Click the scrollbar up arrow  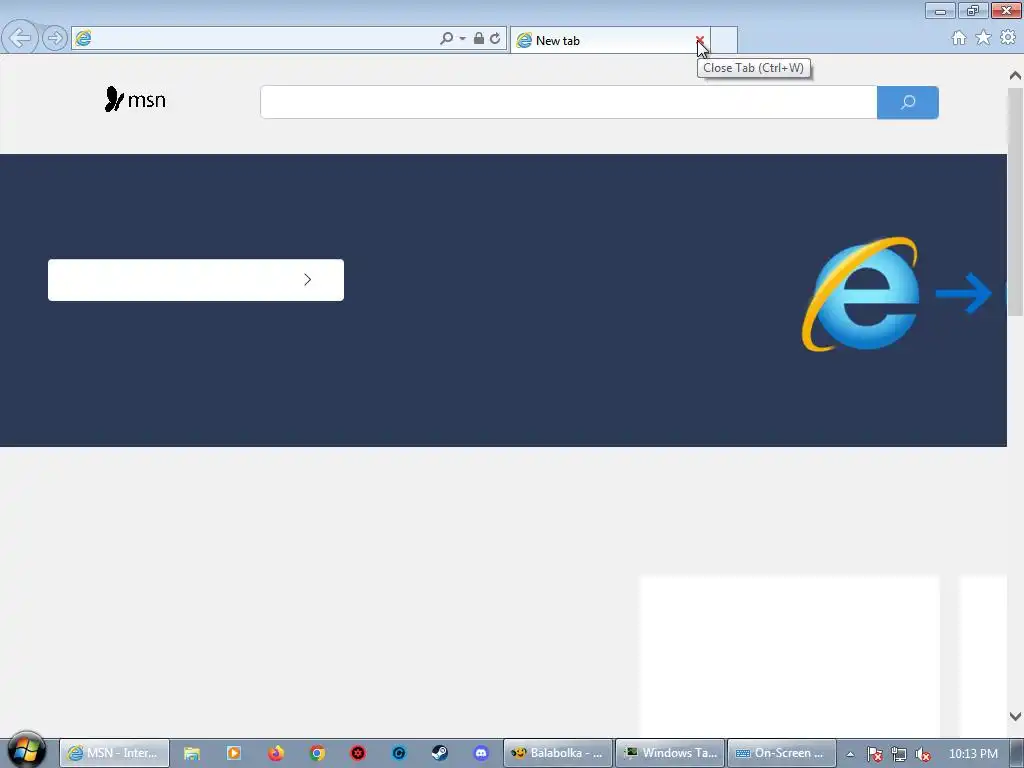coord(1015,76)
